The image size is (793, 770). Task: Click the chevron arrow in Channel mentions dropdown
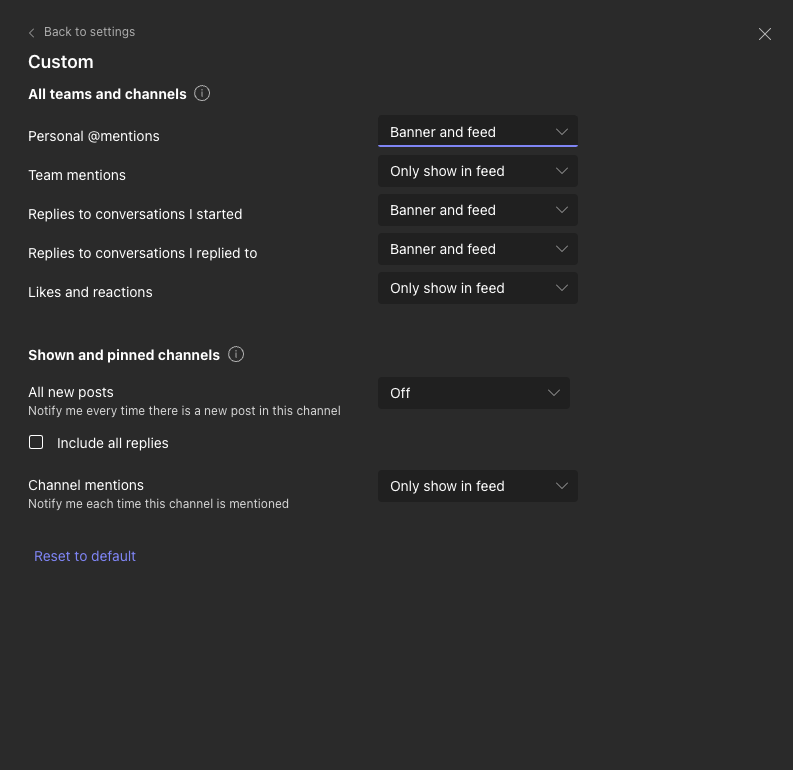tap(561, 486)
